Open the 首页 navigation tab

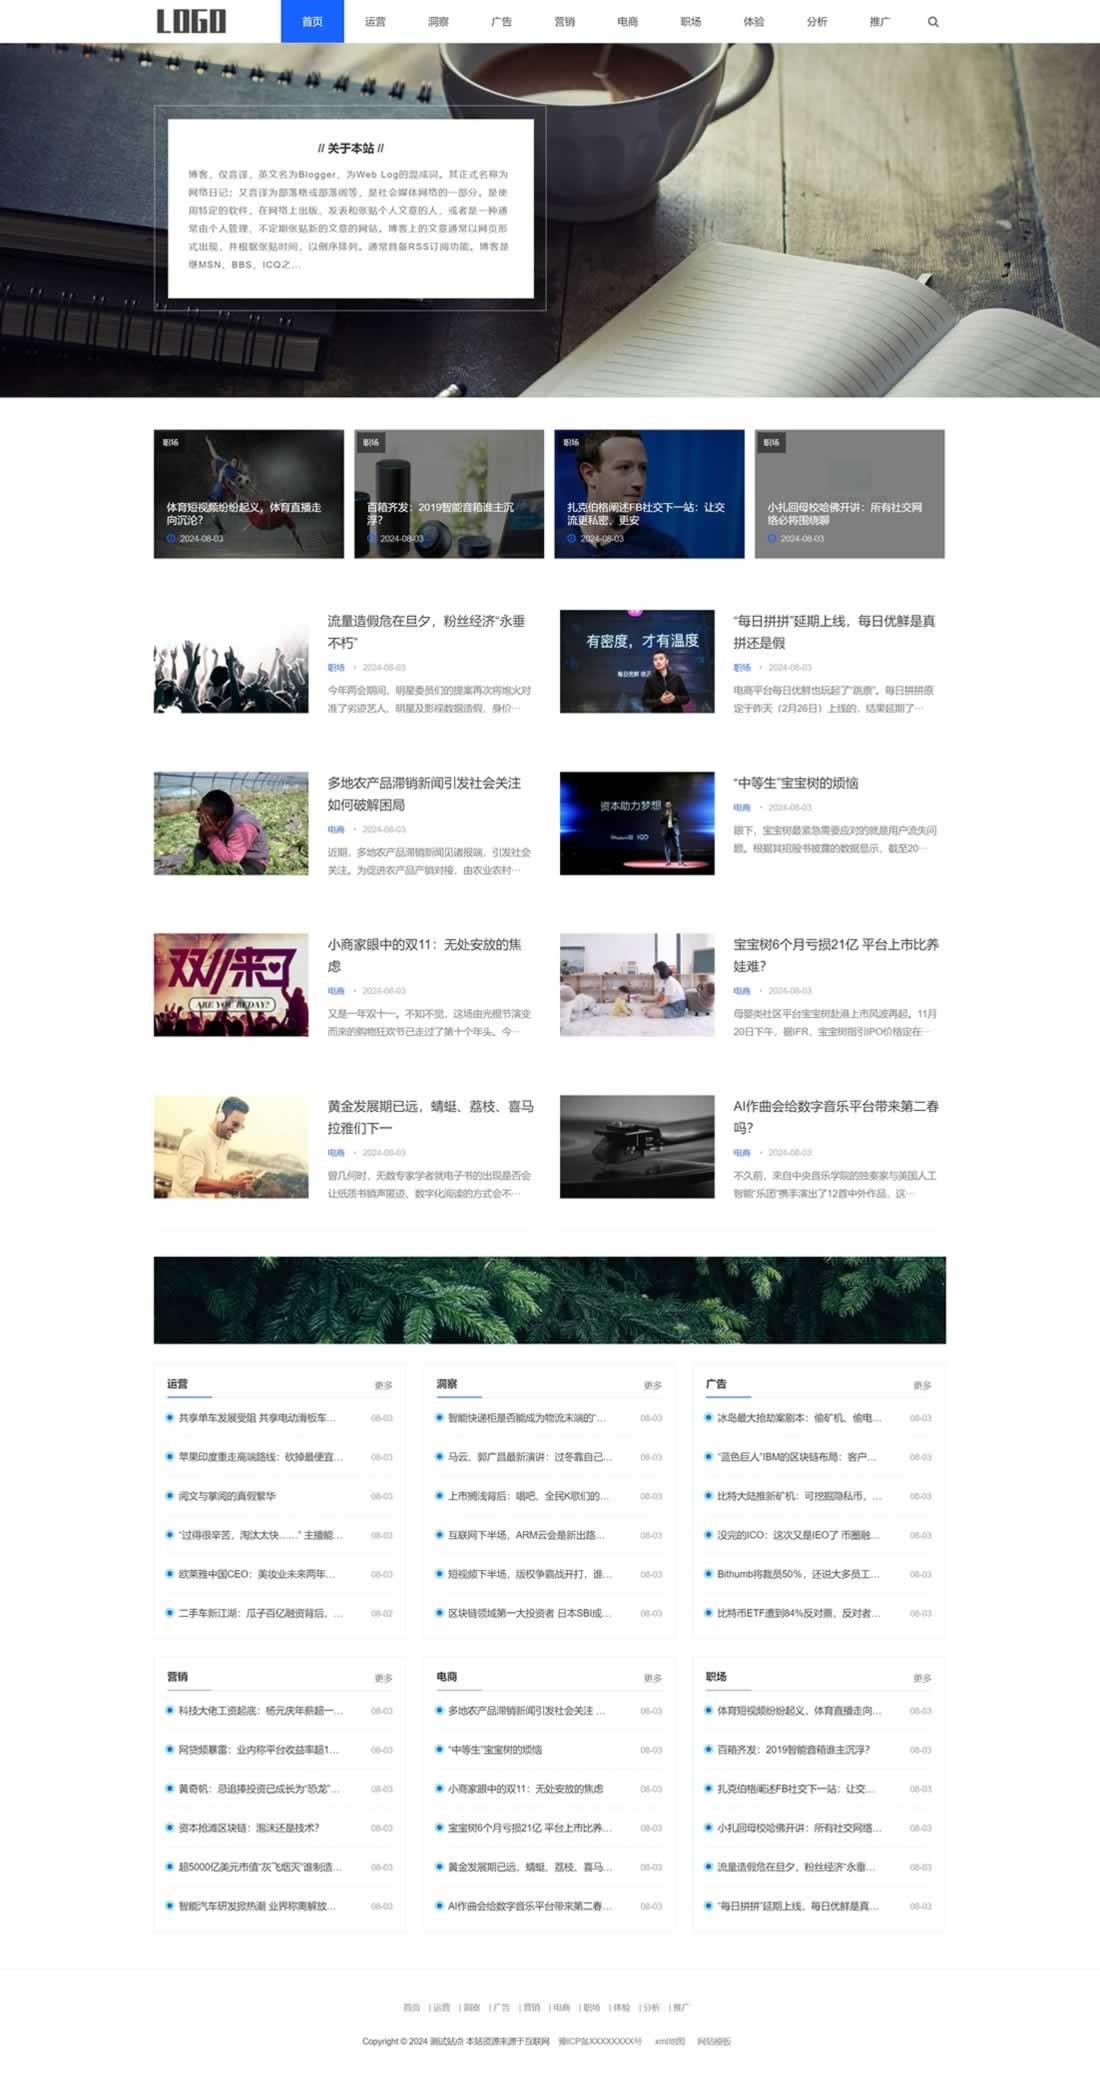pos(312,22)
